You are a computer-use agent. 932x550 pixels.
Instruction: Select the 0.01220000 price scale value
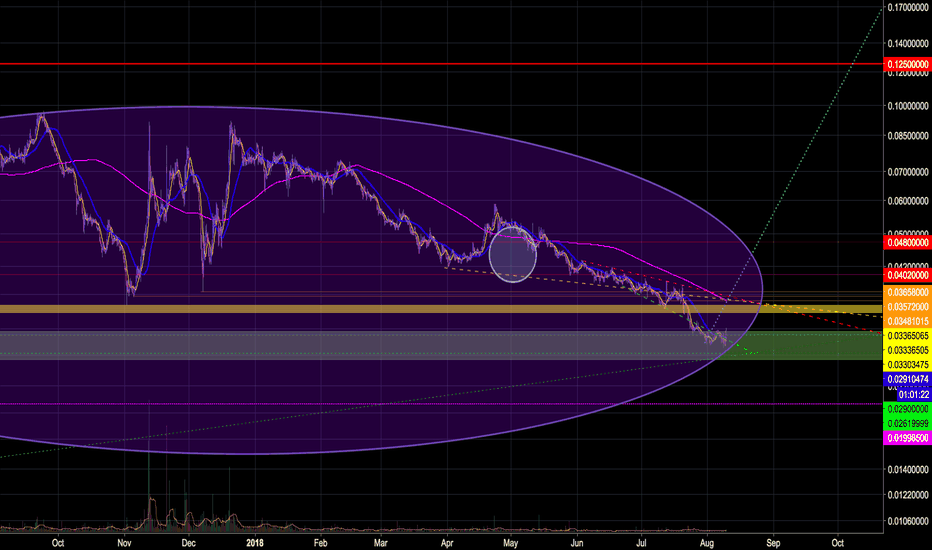click(x=908, y=495)
